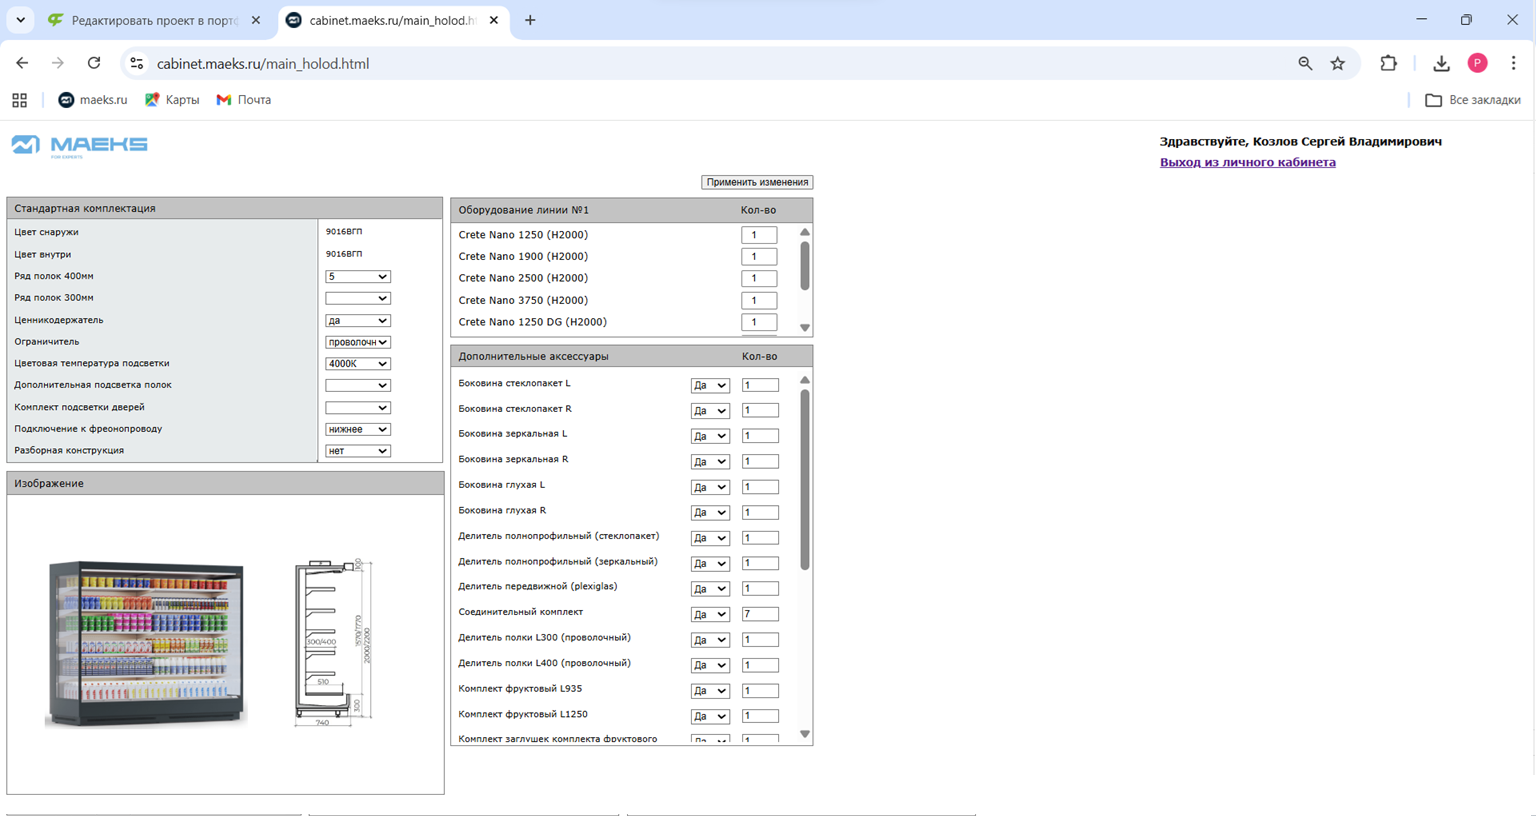Open a new browser tab
This screenshot has width=1536, height=816.
530,20
